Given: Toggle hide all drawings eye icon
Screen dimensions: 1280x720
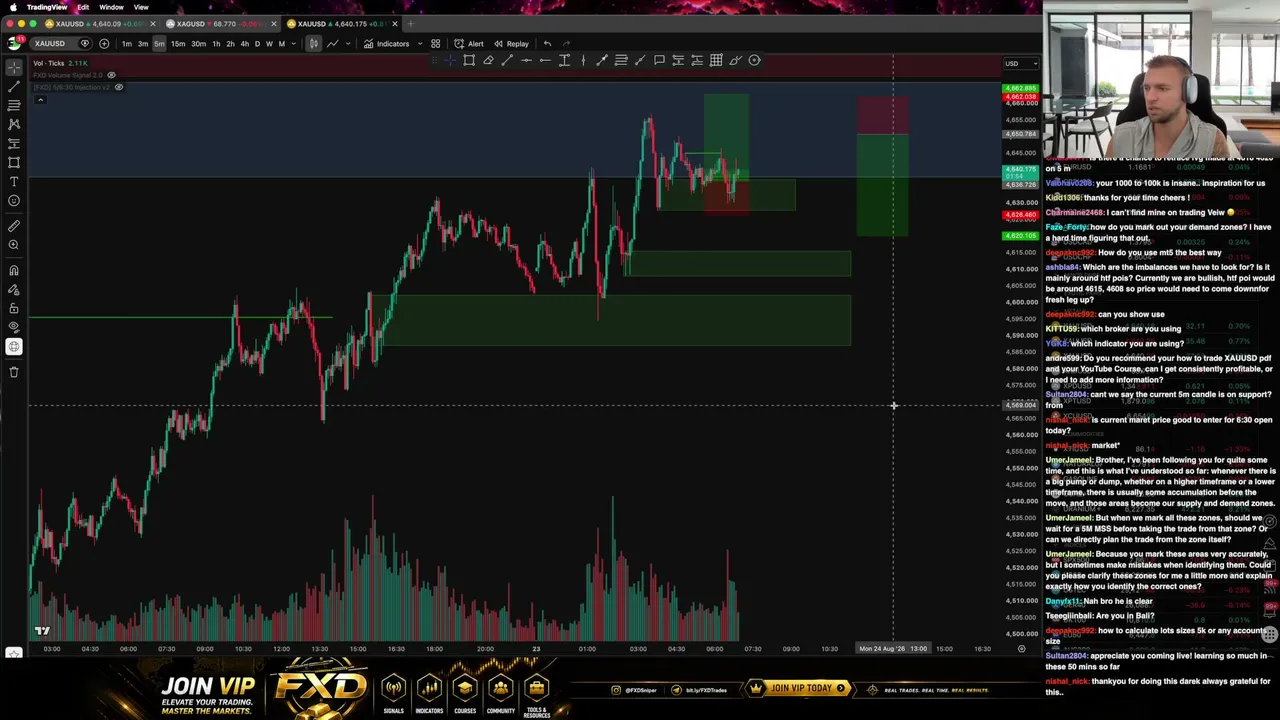Looking at the screenshot, I should [x=14, y=327].
